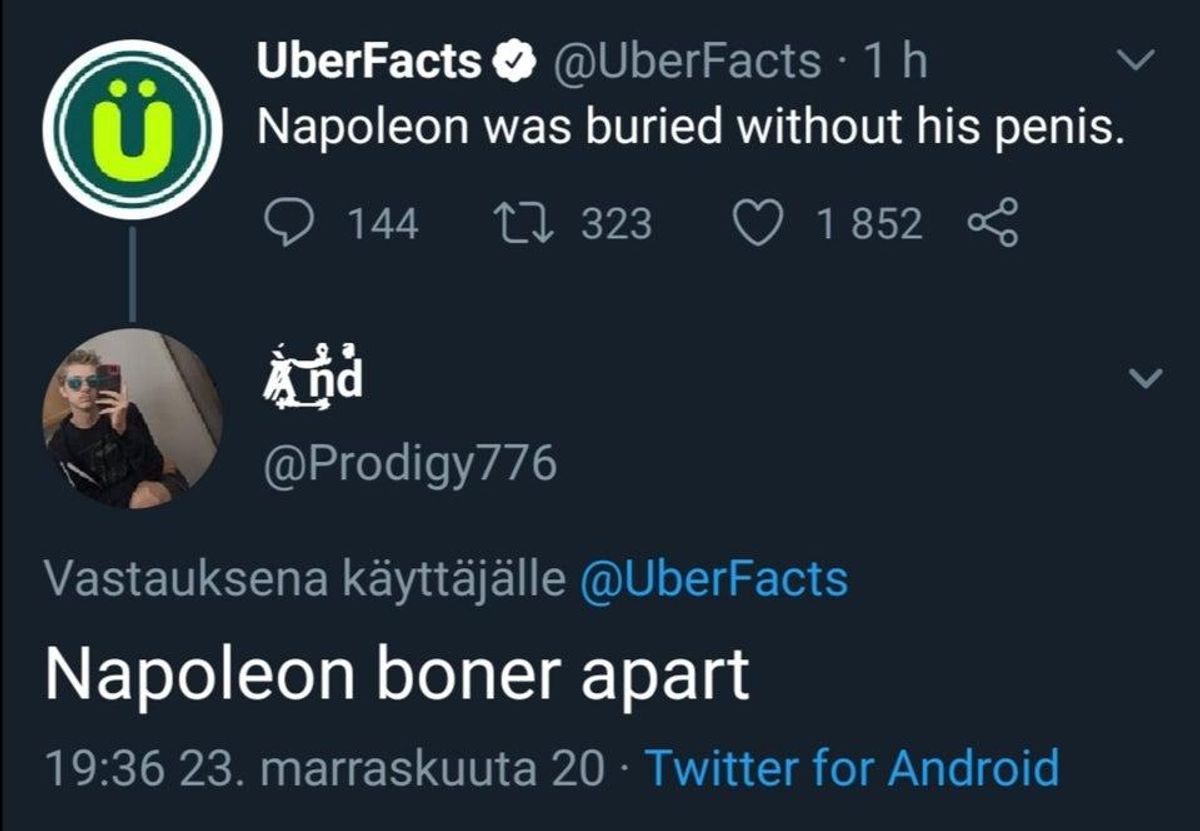The image size is (1200, 831).
Task: Click the reply speech bubble icon
Action: tap(292, 224)
